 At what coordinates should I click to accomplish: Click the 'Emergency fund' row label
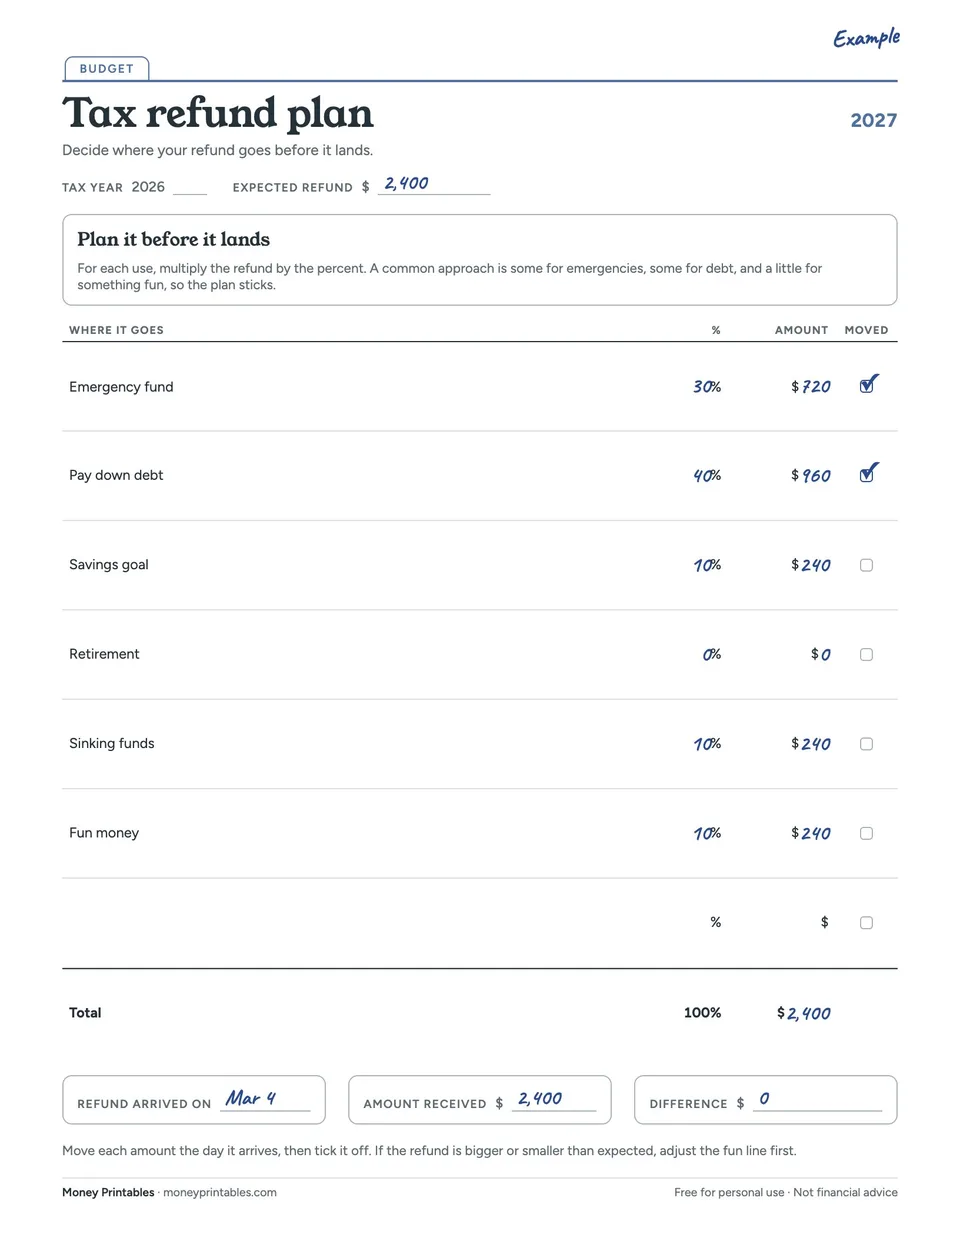click(x=121, y=387)
